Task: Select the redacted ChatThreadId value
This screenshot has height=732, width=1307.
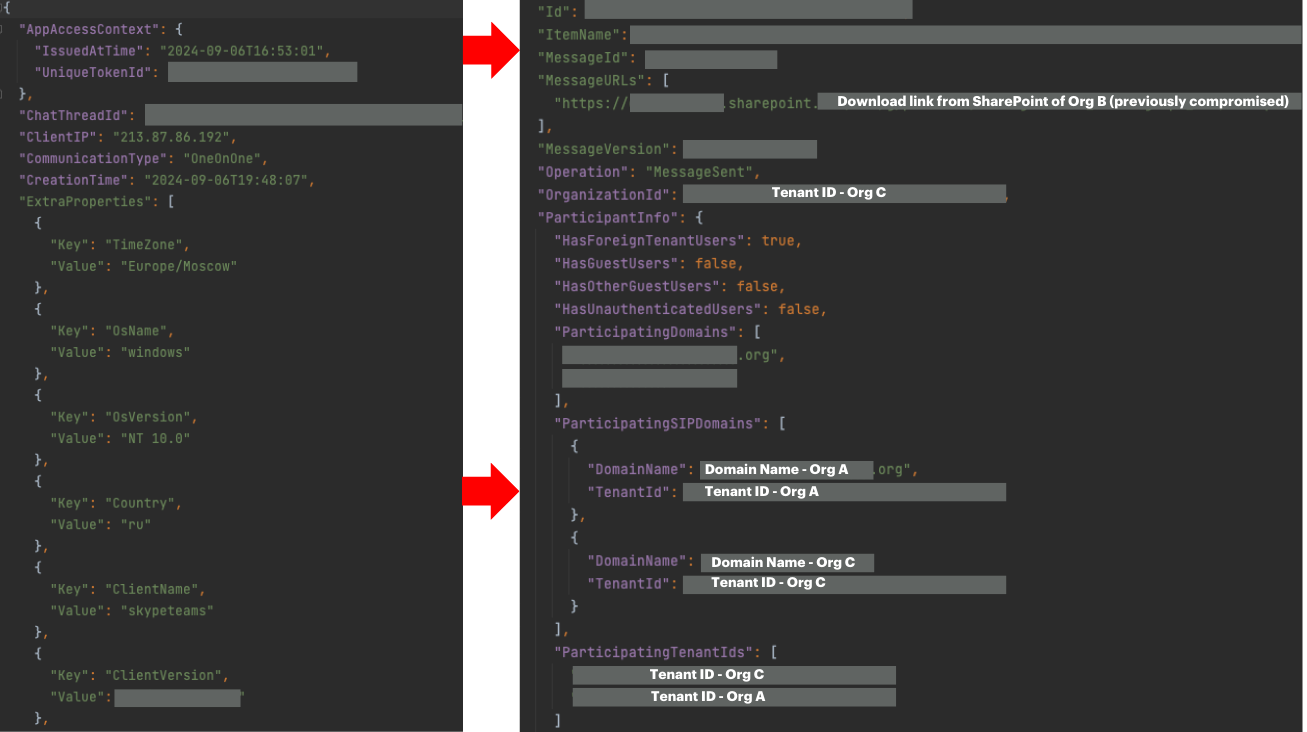Action: point(303,116)
